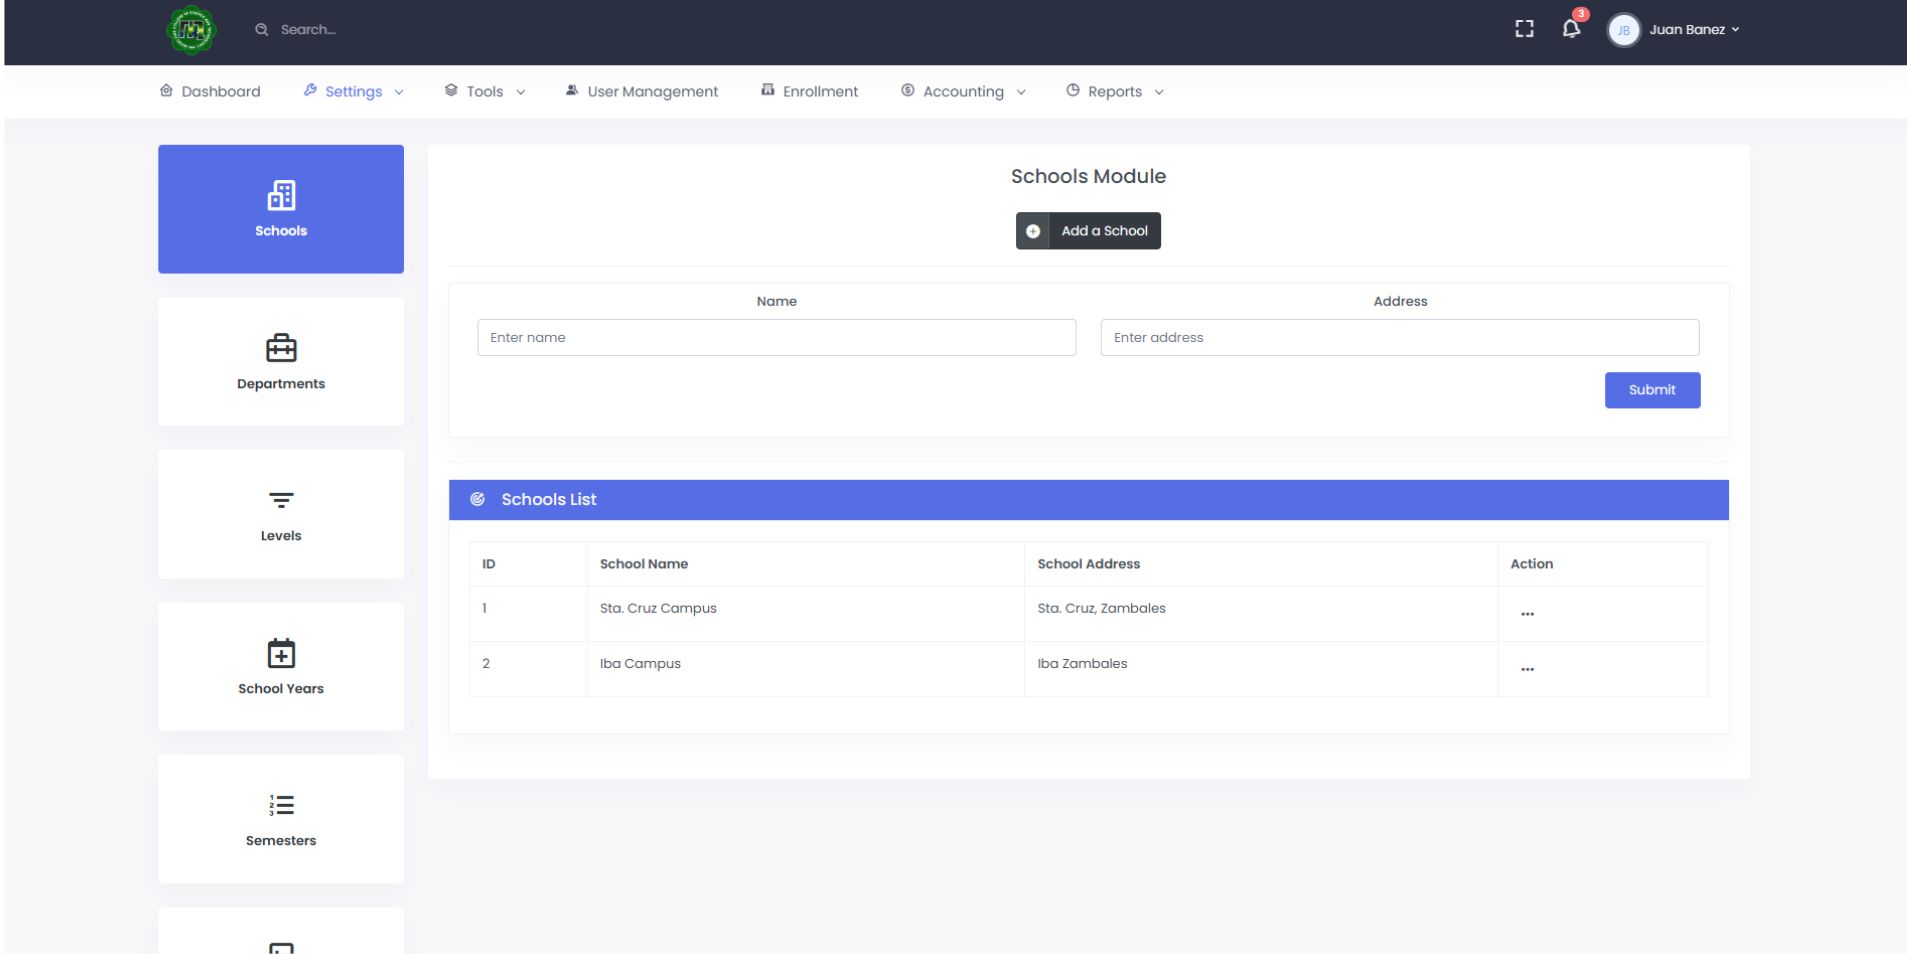
Task: Click the school logo icon
Action: pyautogui.click(x=190, y=30)
